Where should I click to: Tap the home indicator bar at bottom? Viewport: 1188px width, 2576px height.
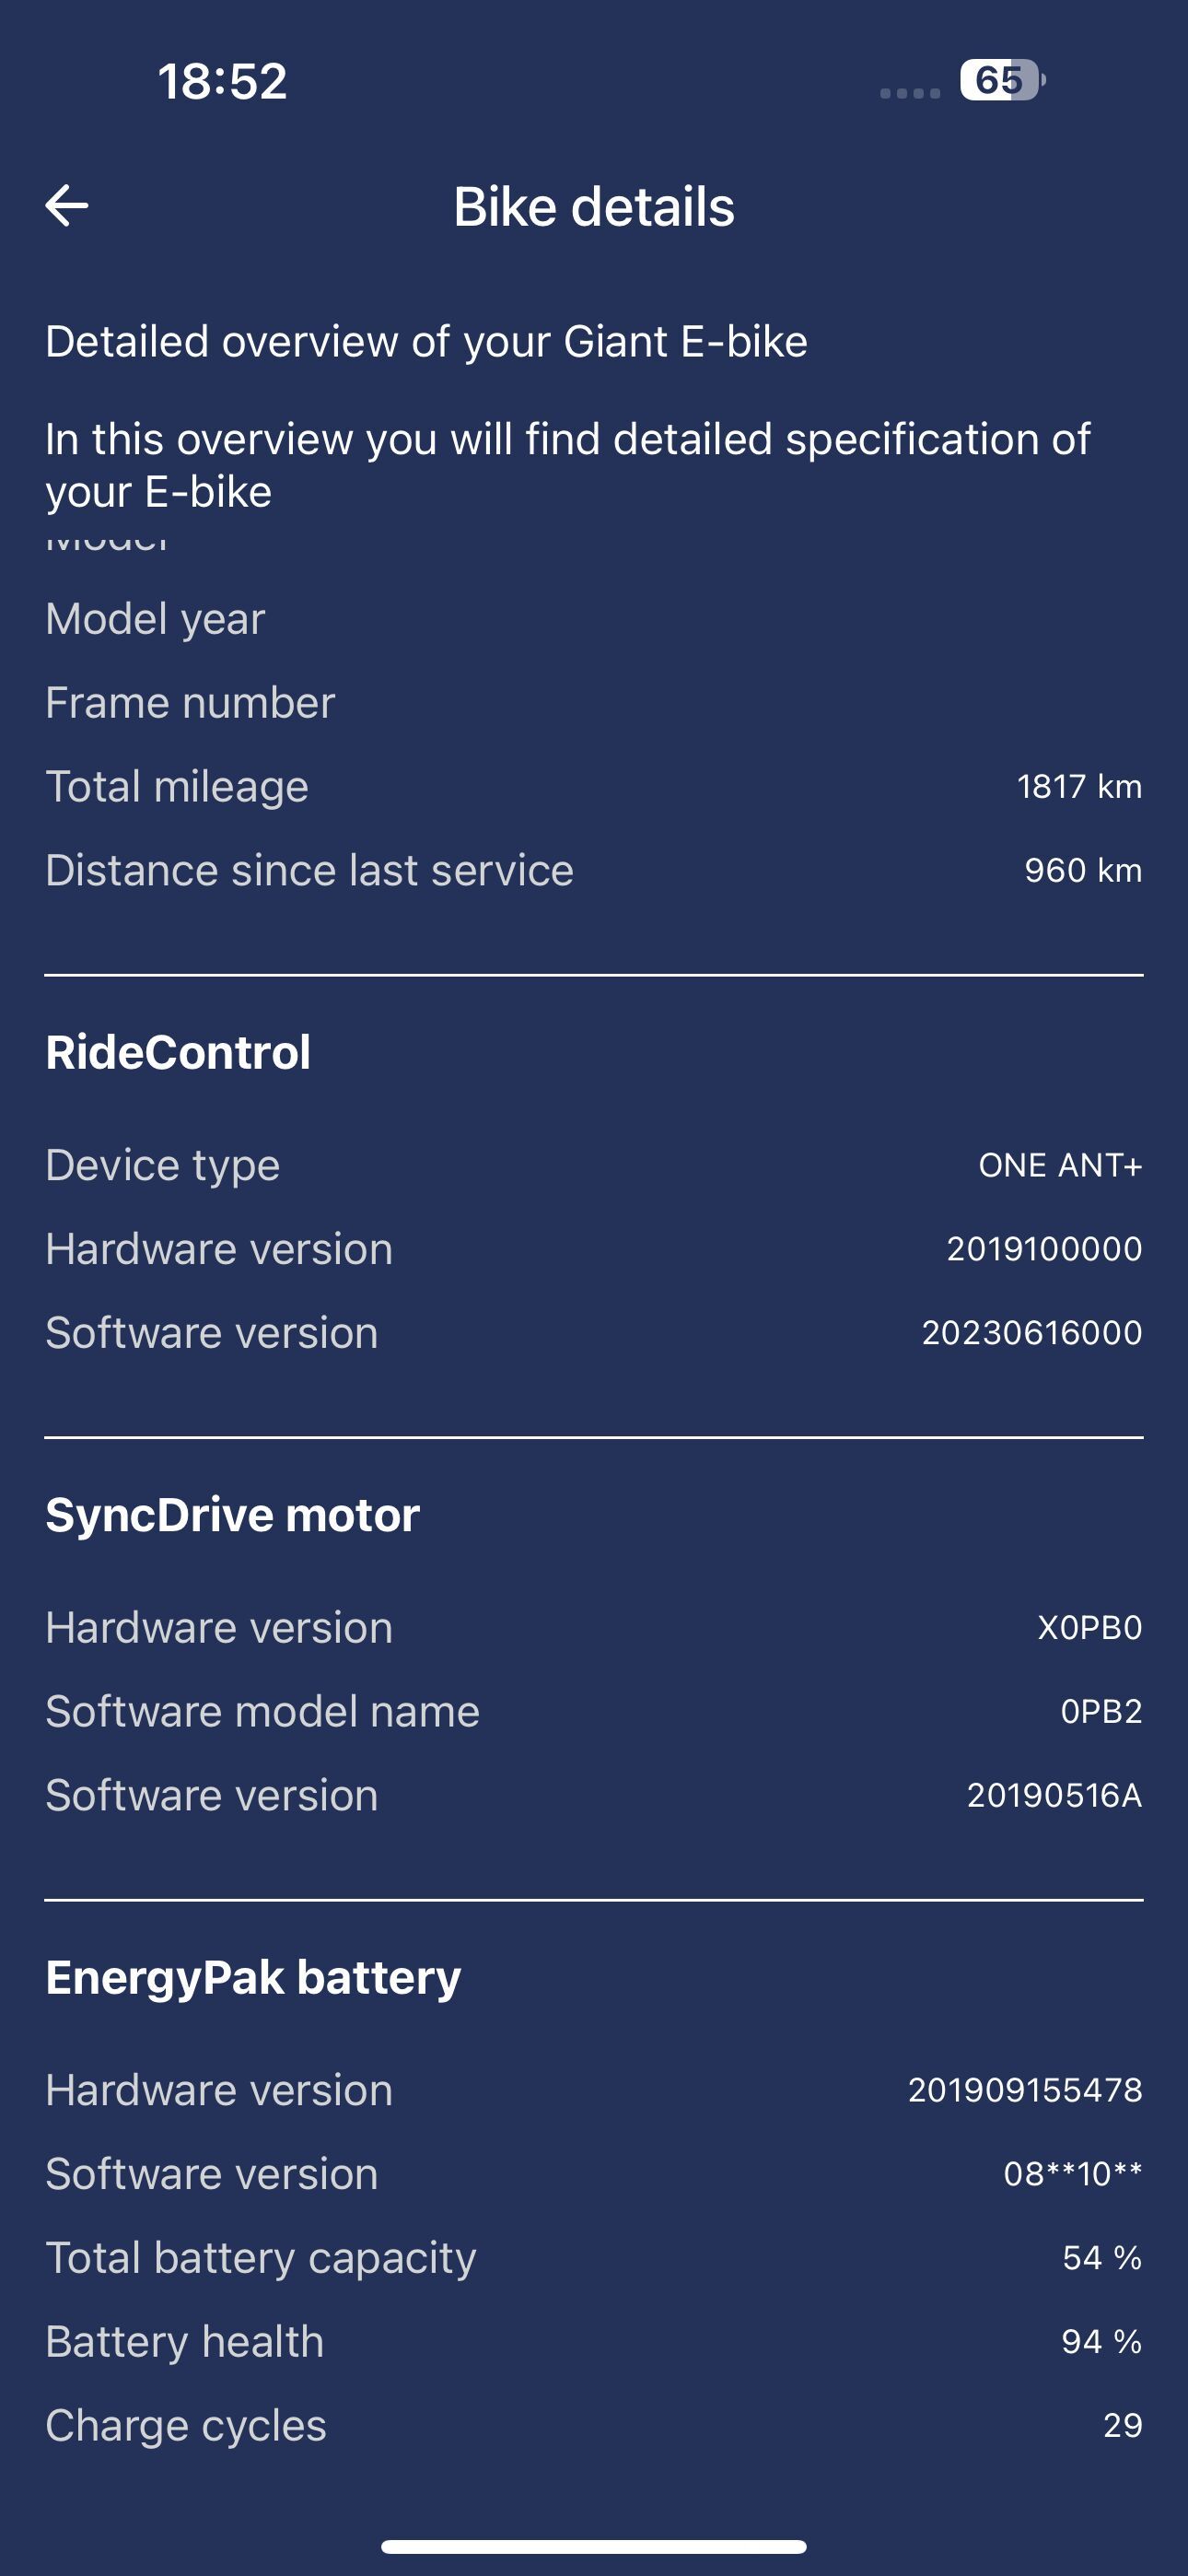[x=594, y=2546]
